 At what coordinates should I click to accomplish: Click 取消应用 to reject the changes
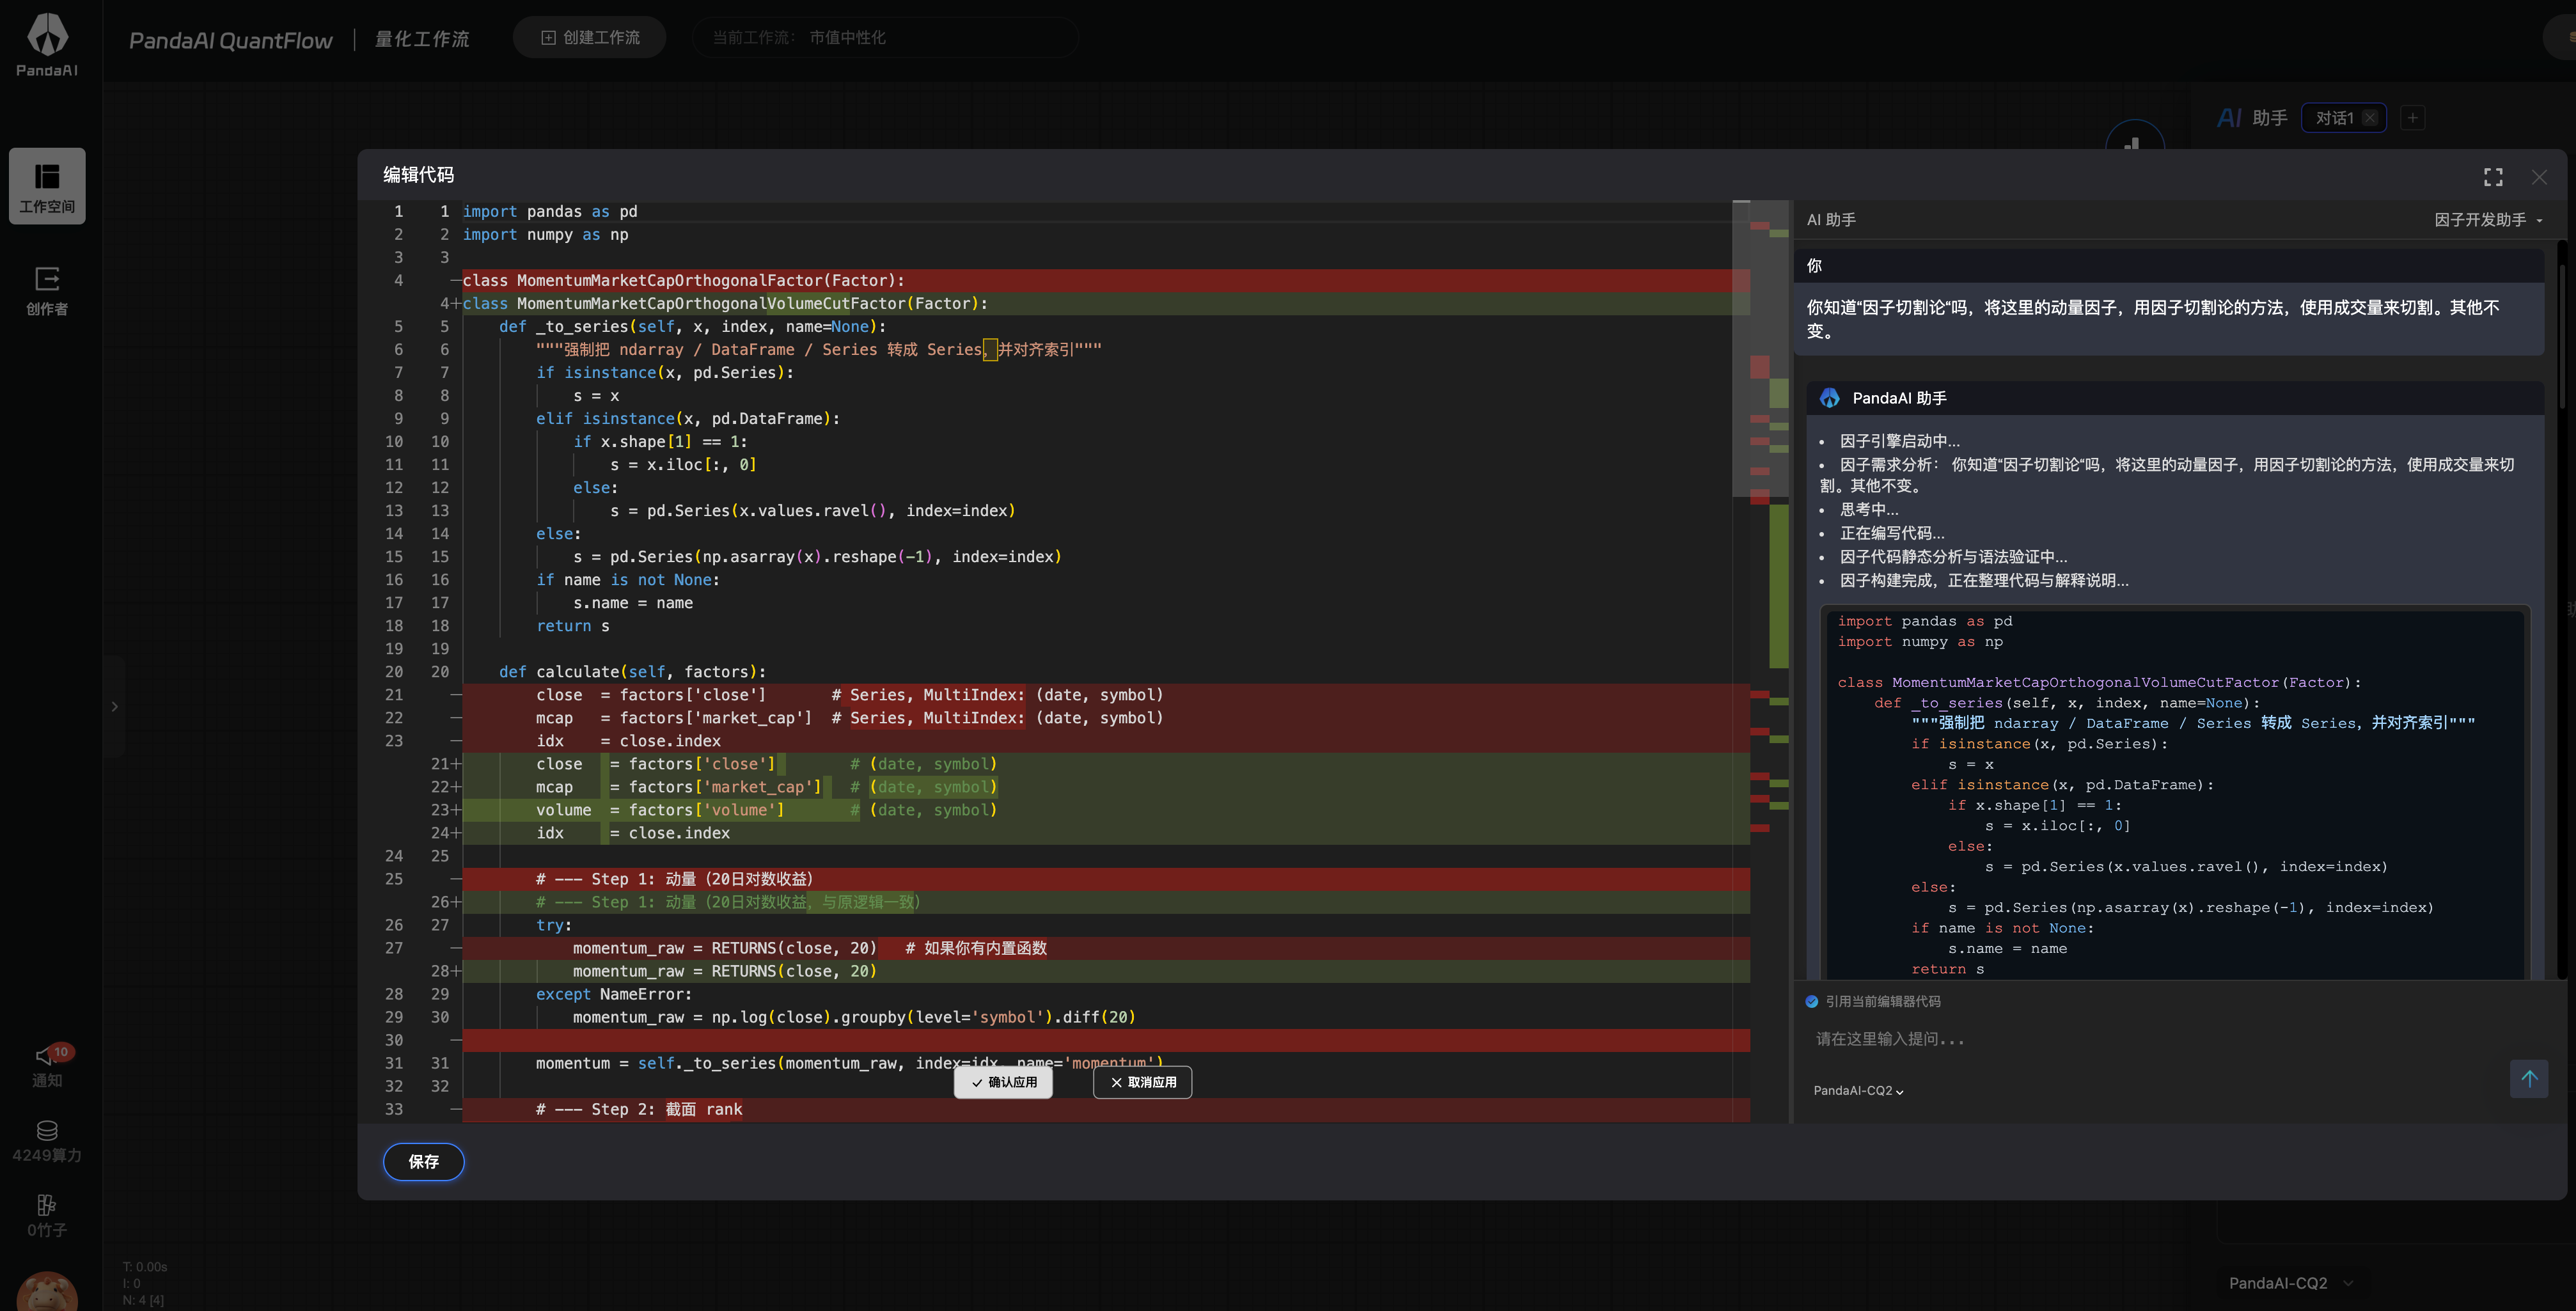[x=1143, y=1082]
